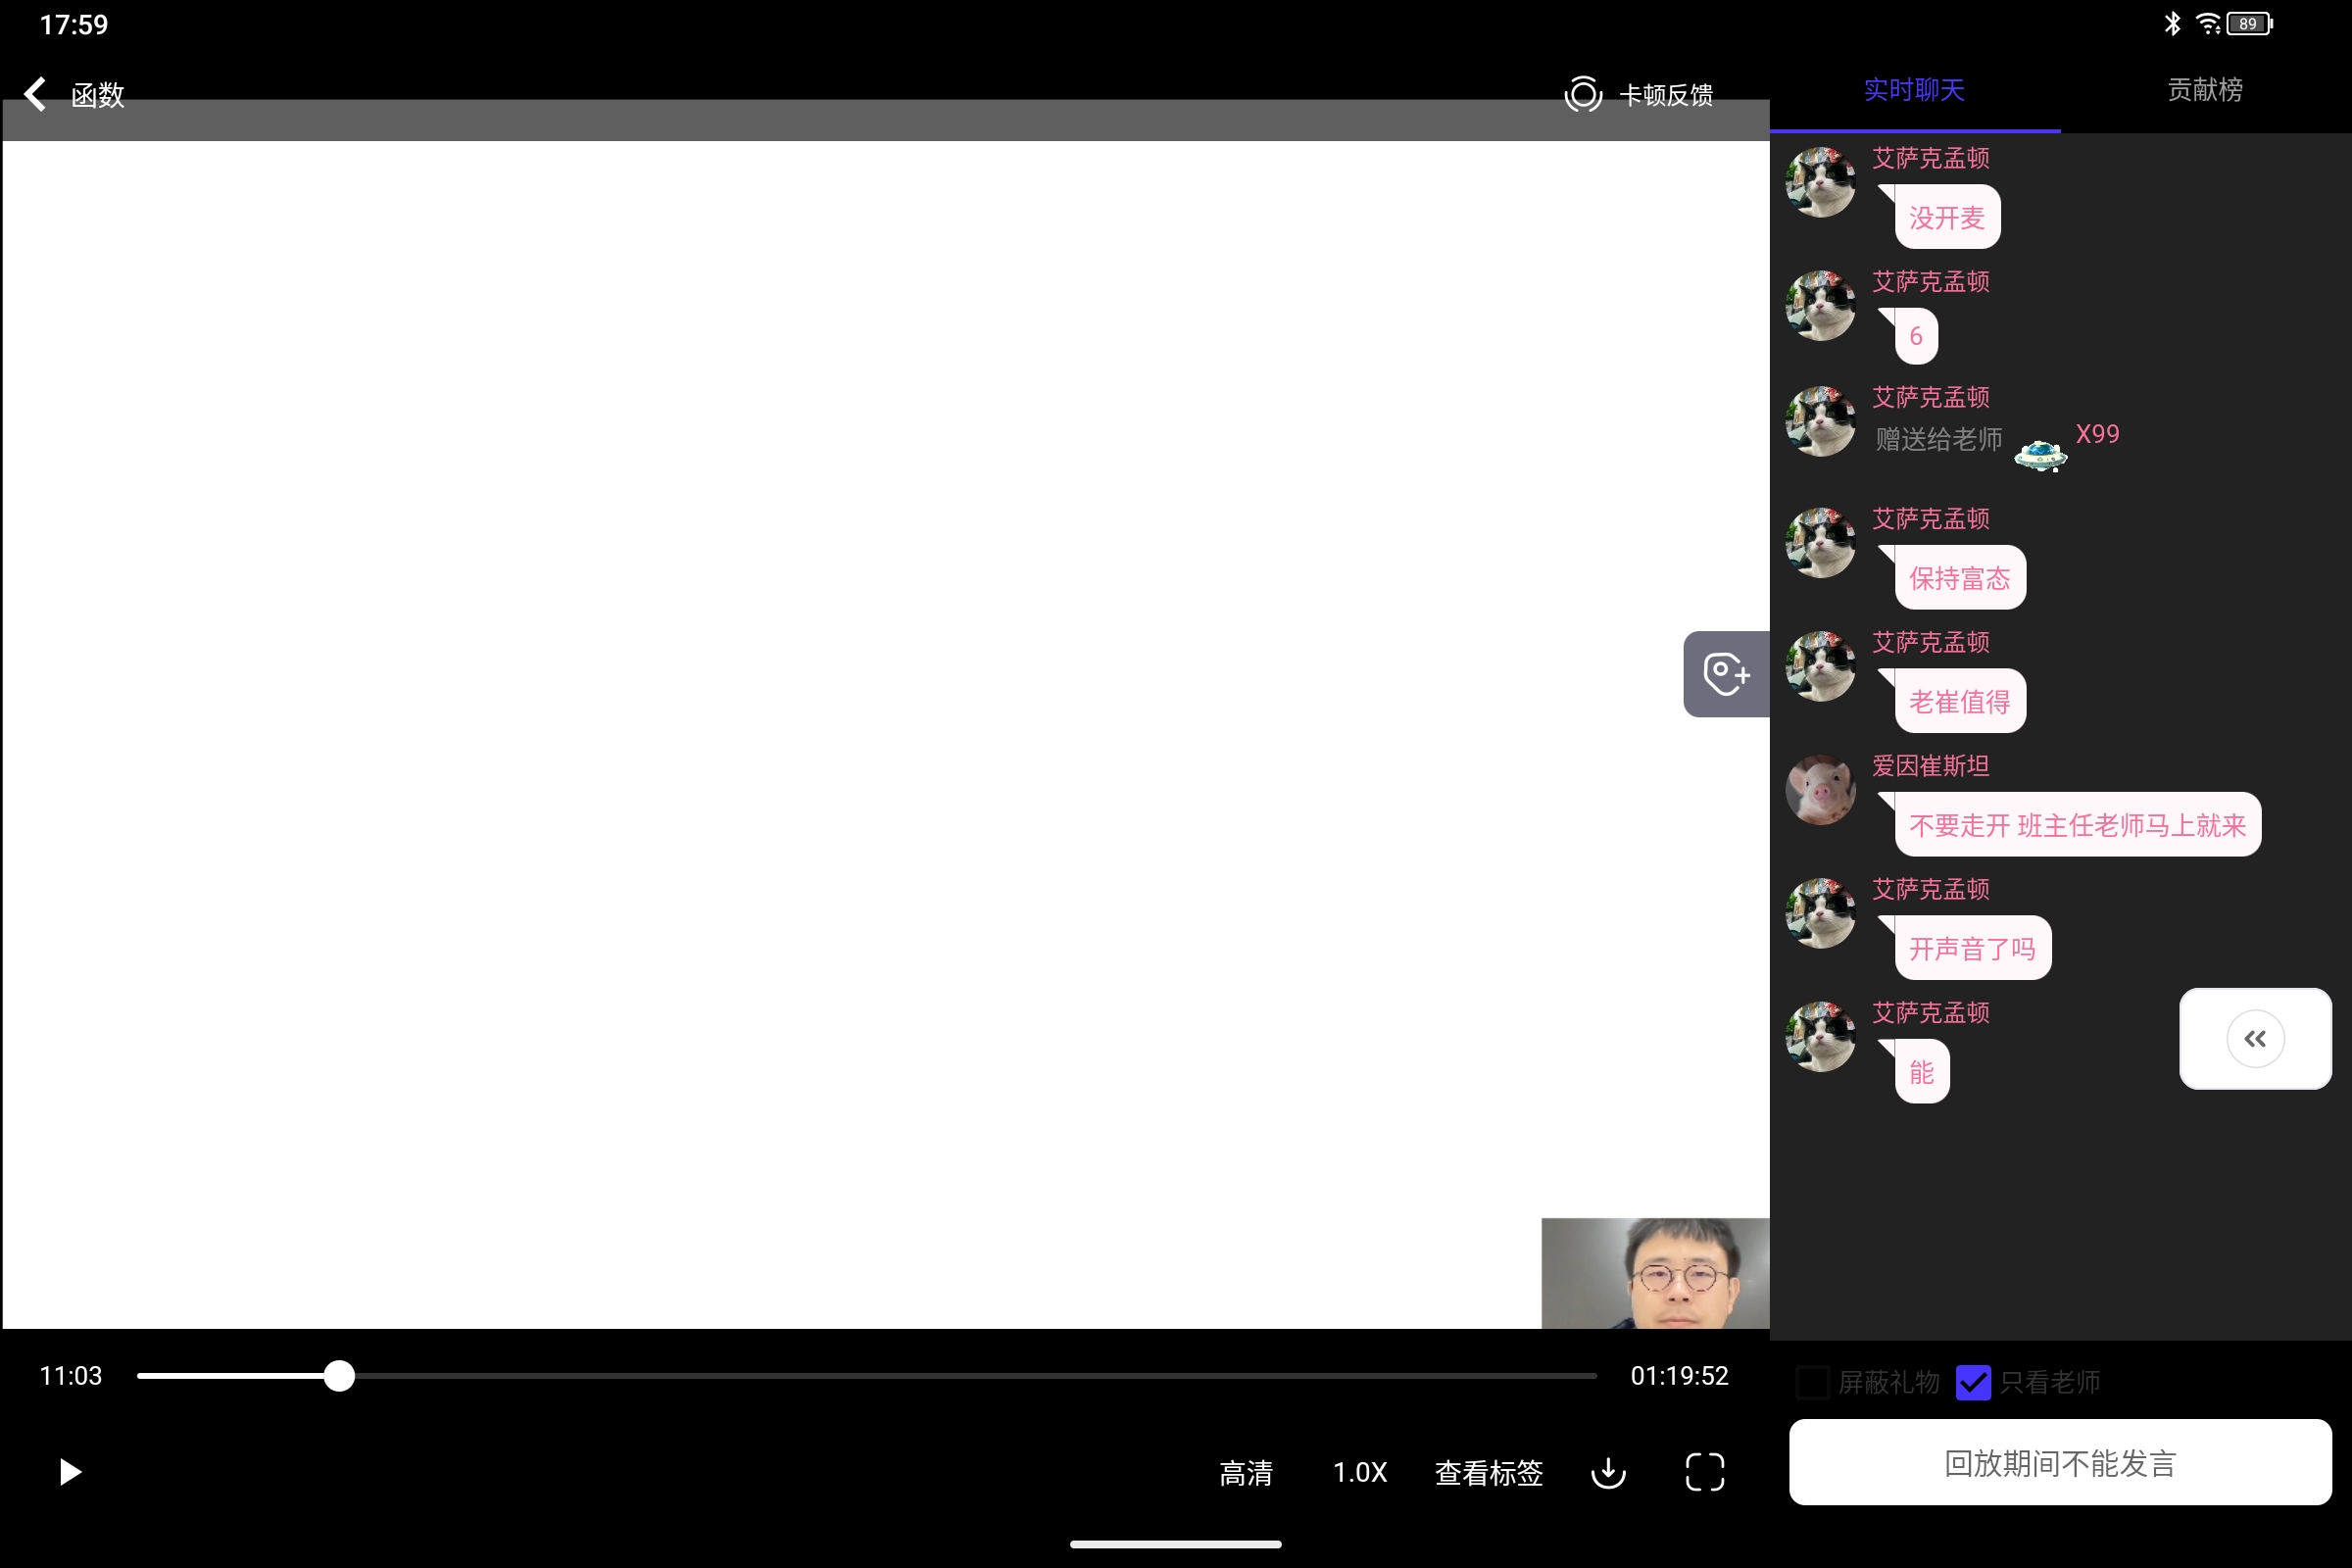Uncheck the 只看老师 checkbox
2352x1568 pixels.
point(1973,1382)
